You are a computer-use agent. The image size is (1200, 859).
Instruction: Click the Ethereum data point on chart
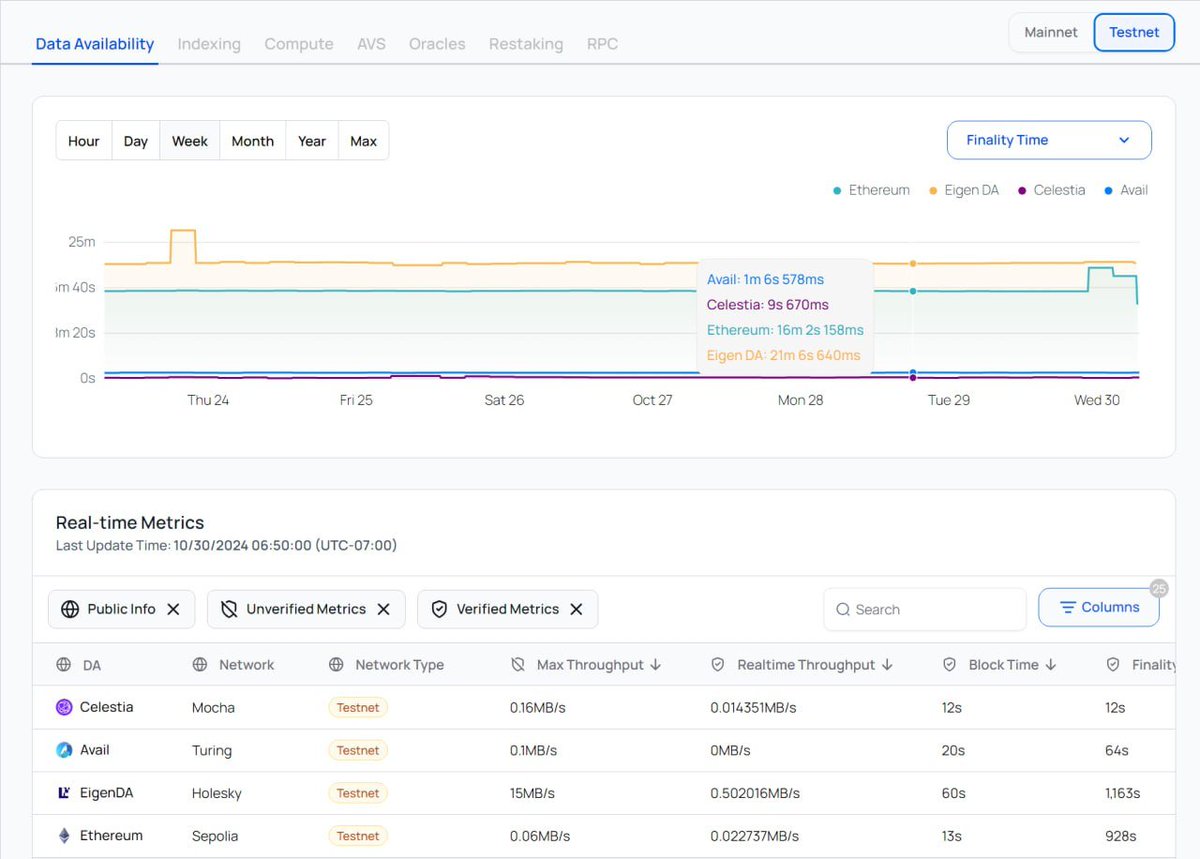pos(913,291)
